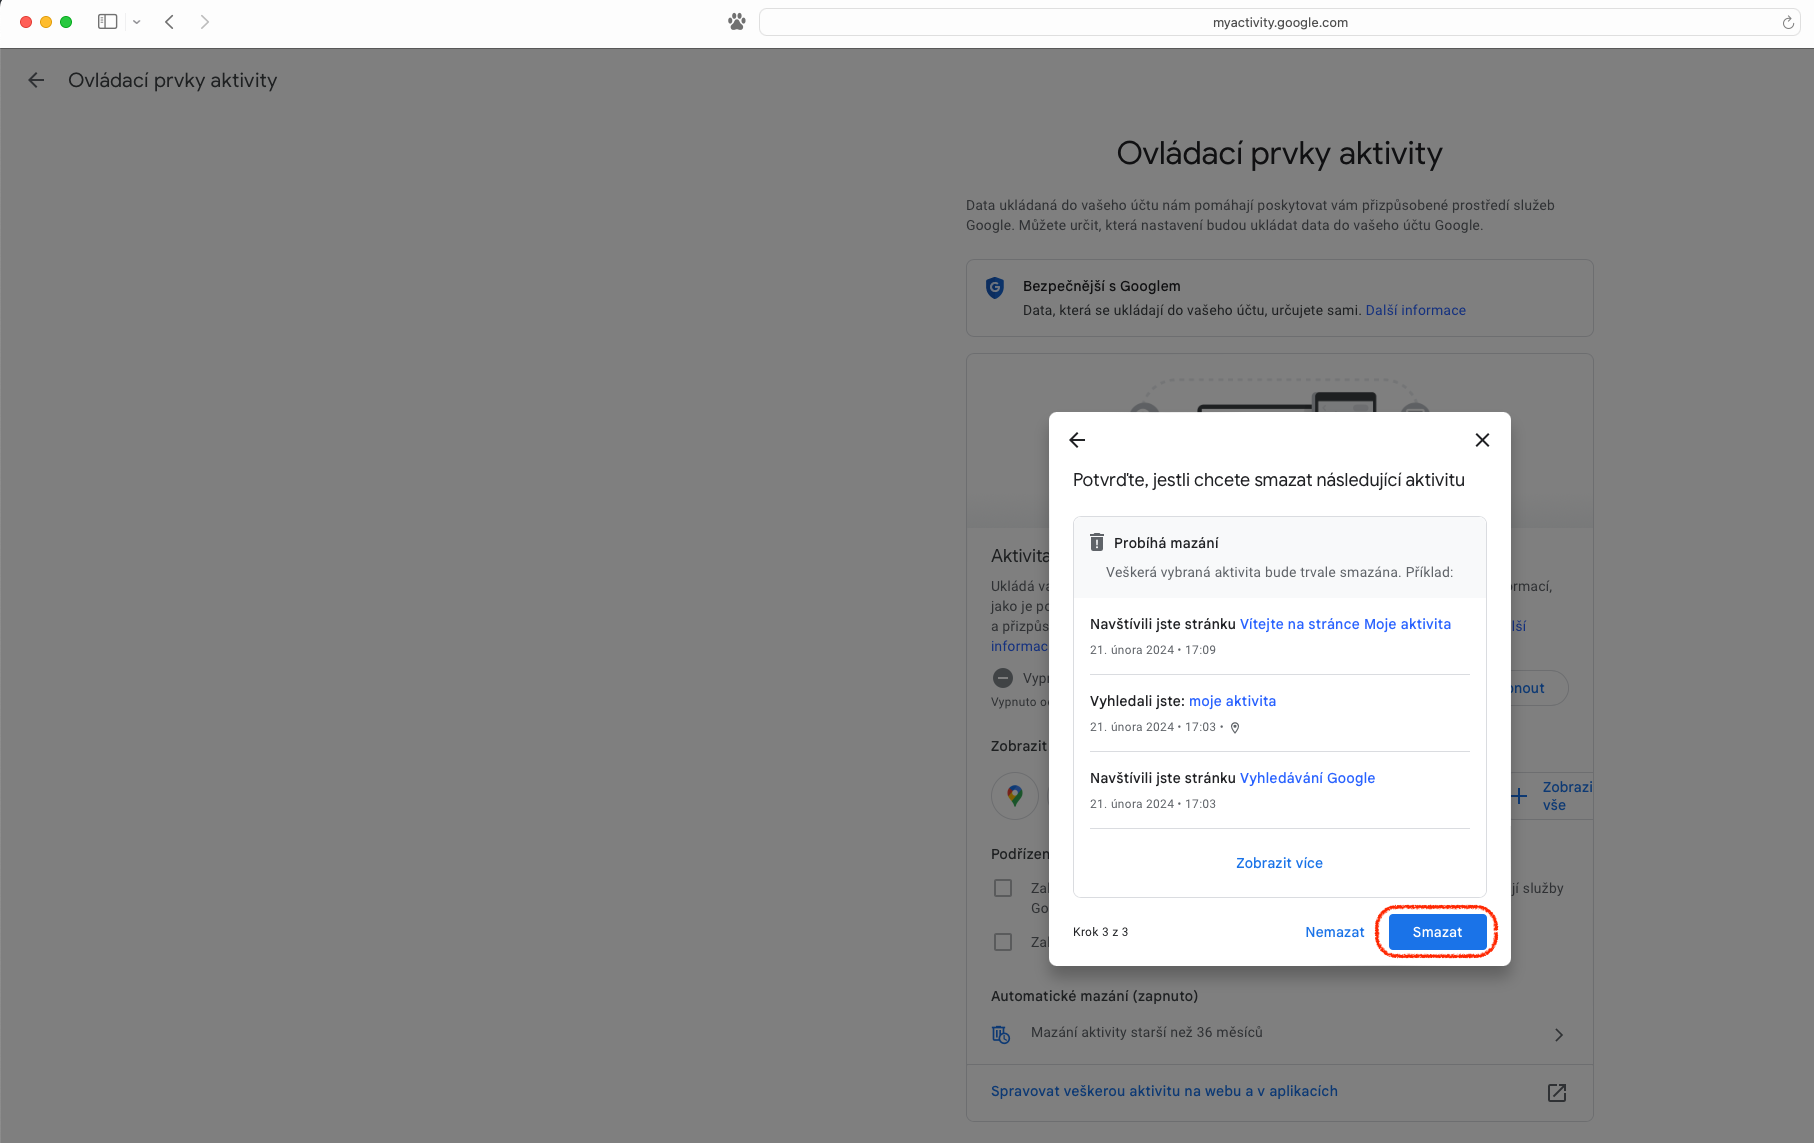Viewport: 1814px width, 1143px height.
Task: Choose Nemazat to cancel deletion
Action: 1335,932
